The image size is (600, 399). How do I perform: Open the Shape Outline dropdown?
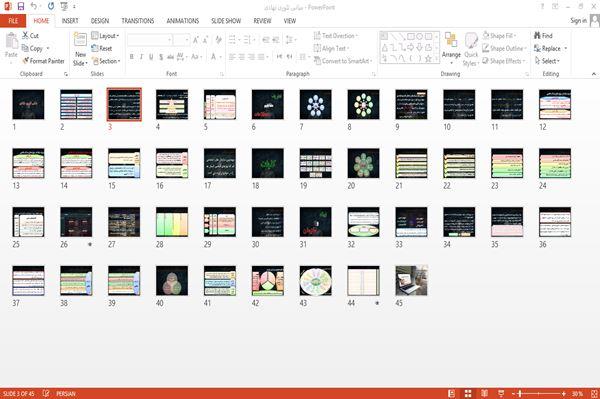pos(504,49)
